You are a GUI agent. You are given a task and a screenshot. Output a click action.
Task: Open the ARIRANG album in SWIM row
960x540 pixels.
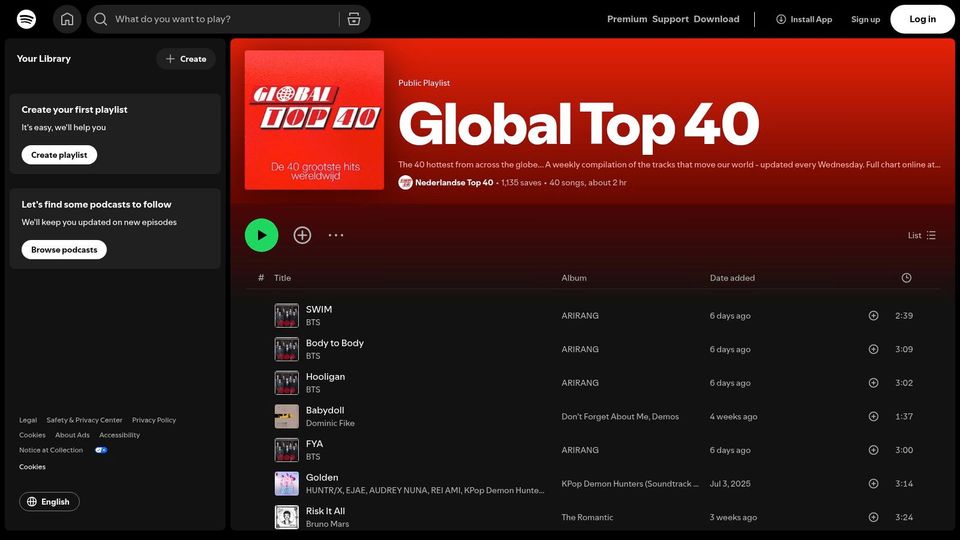(580, 316)
